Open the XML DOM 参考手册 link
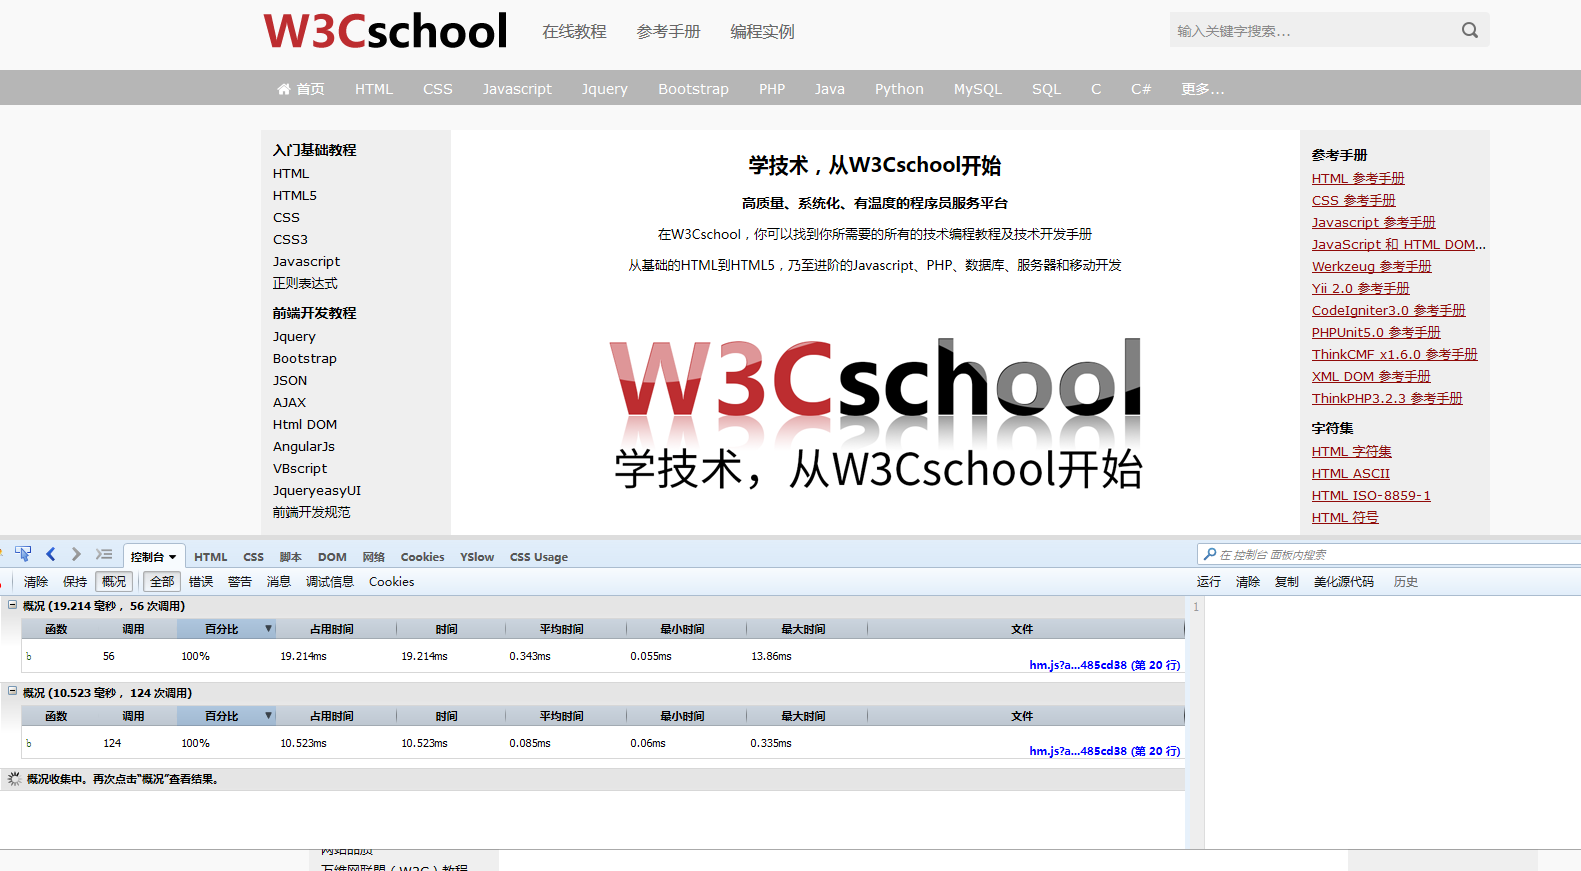Image resolution: width=1581 pixels, height=871 pixels. pos(1371,377)
